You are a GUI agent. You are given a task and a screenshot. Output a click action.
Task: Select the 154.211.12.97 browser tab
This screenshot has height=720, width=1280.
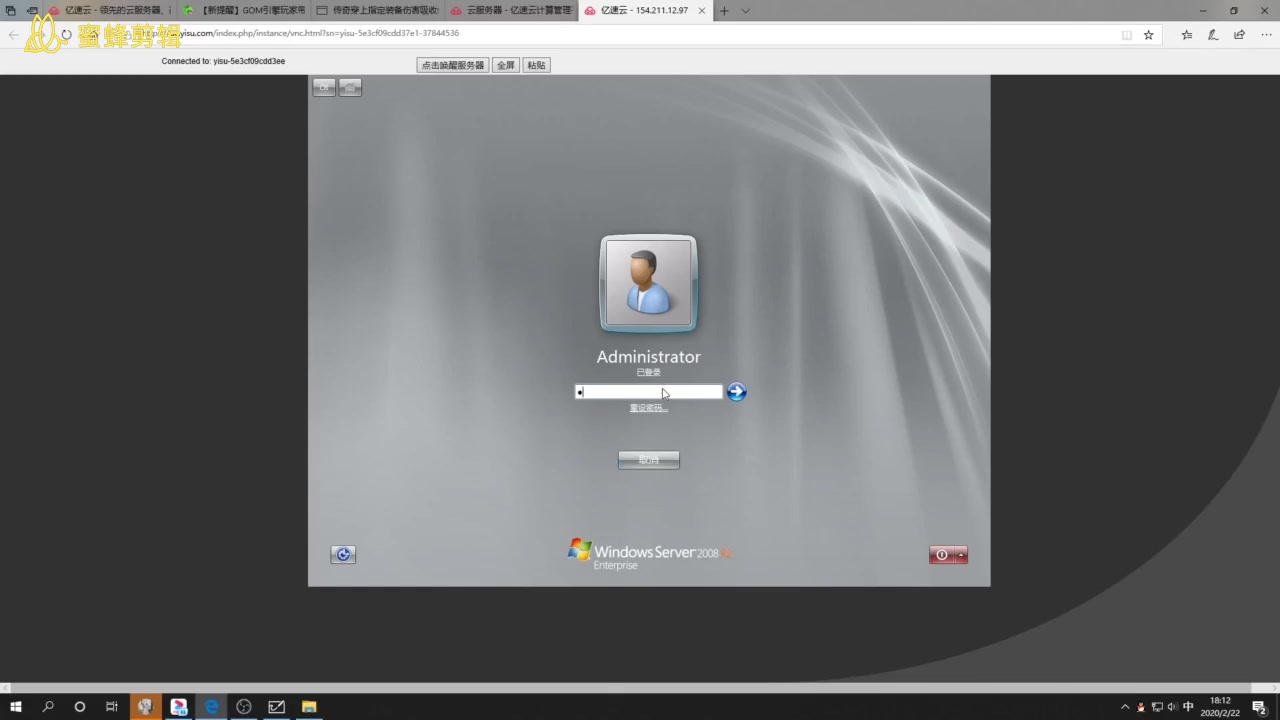coord(645,10)
